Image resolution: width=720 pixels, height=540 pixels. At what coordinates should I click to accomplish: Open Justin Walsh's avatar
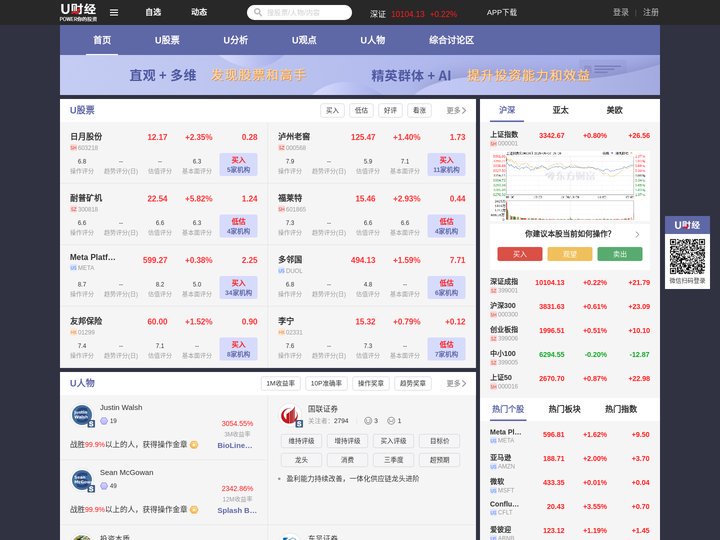click(82, 415)
